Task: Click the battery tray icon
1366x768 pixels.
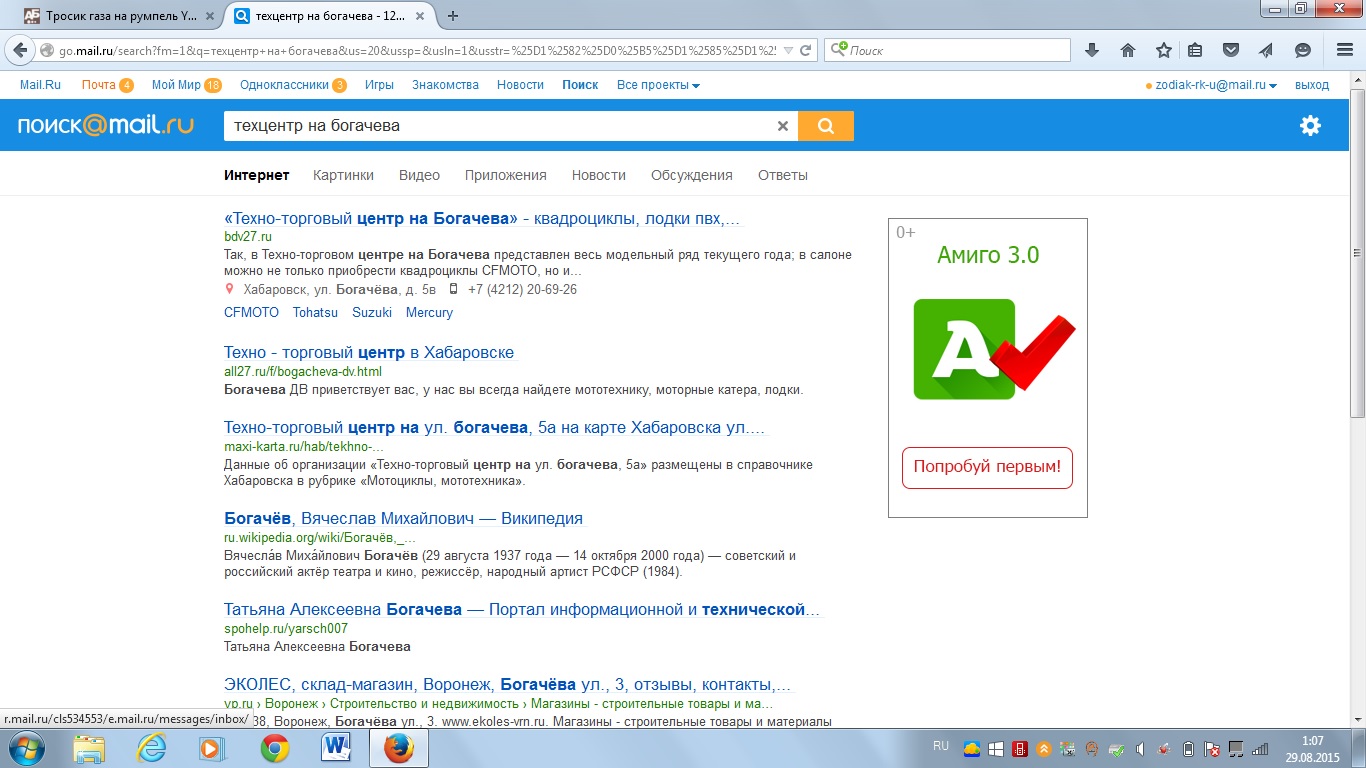Action: (x=1188, y=749)
